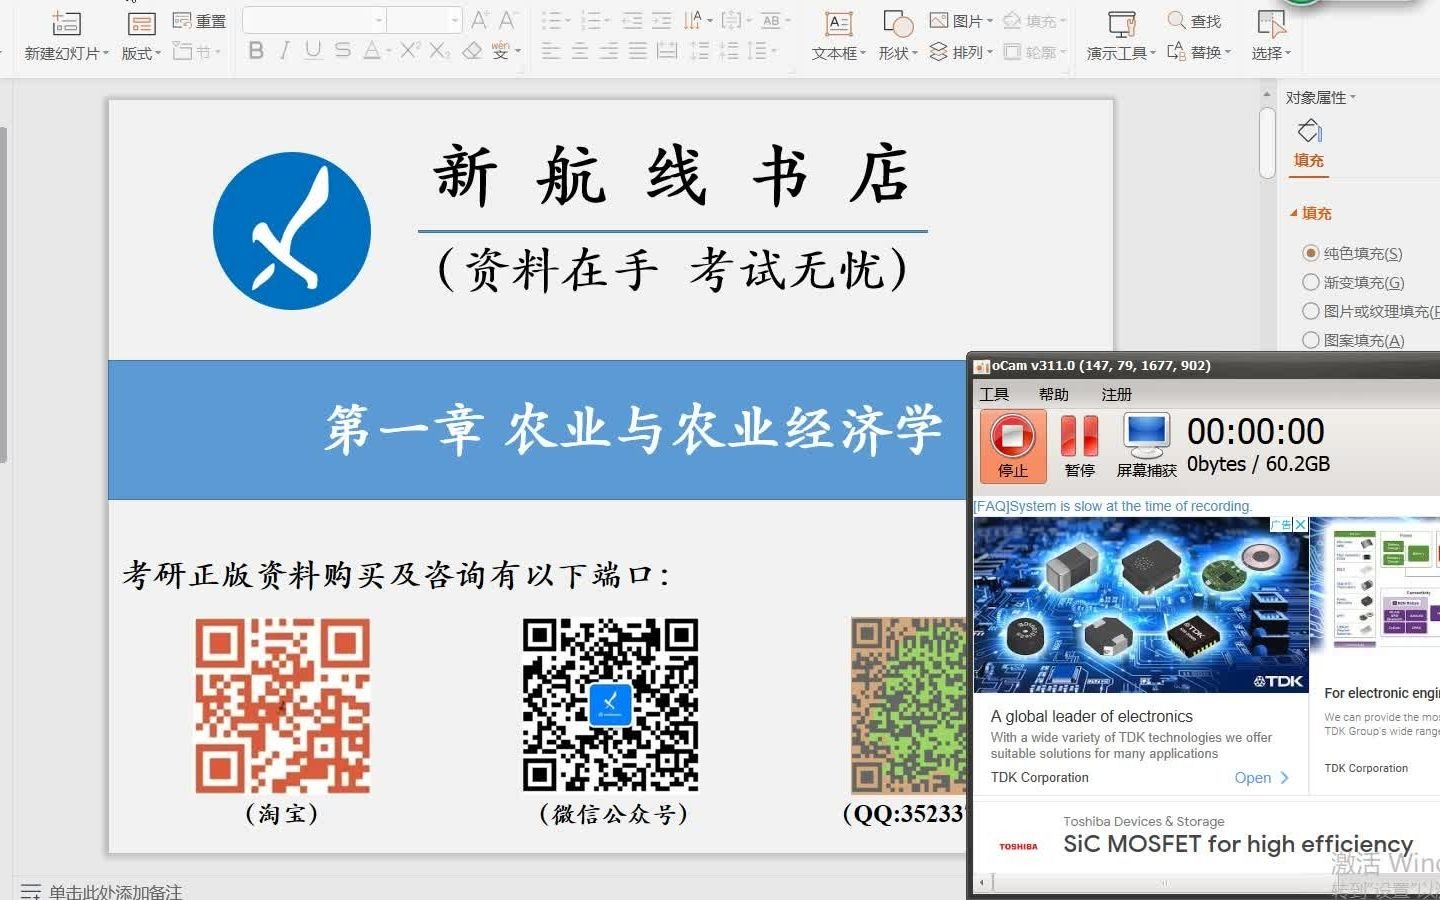Open oCam Help (帮助) menu
The image size is (1440, 900).
pyautogui.click(x=1054, y=394)
